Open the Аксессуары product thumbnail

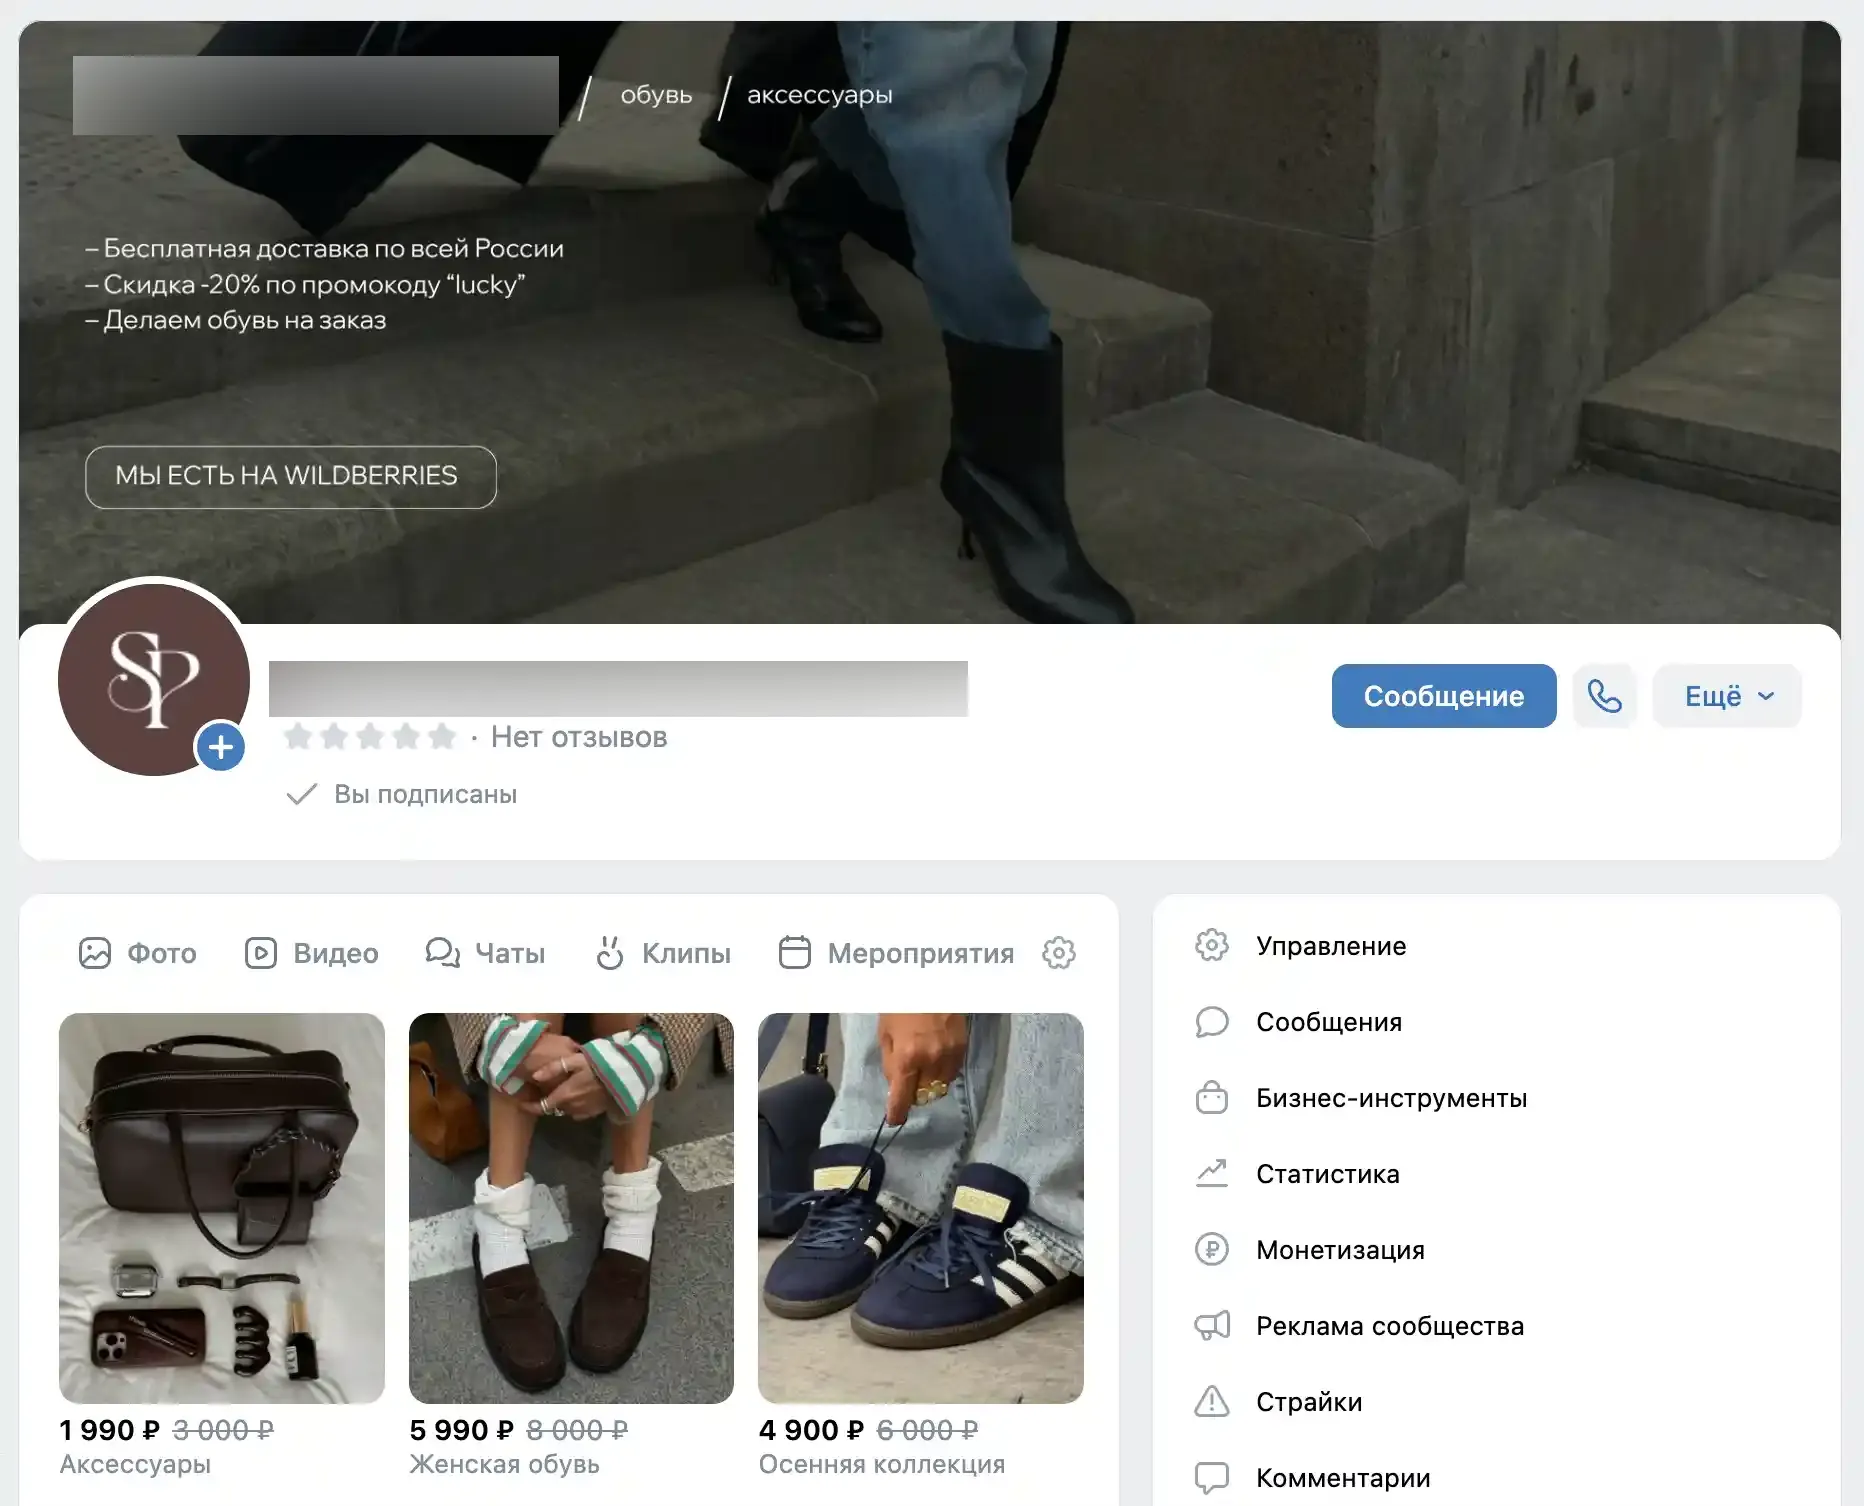pos(222,1208)
